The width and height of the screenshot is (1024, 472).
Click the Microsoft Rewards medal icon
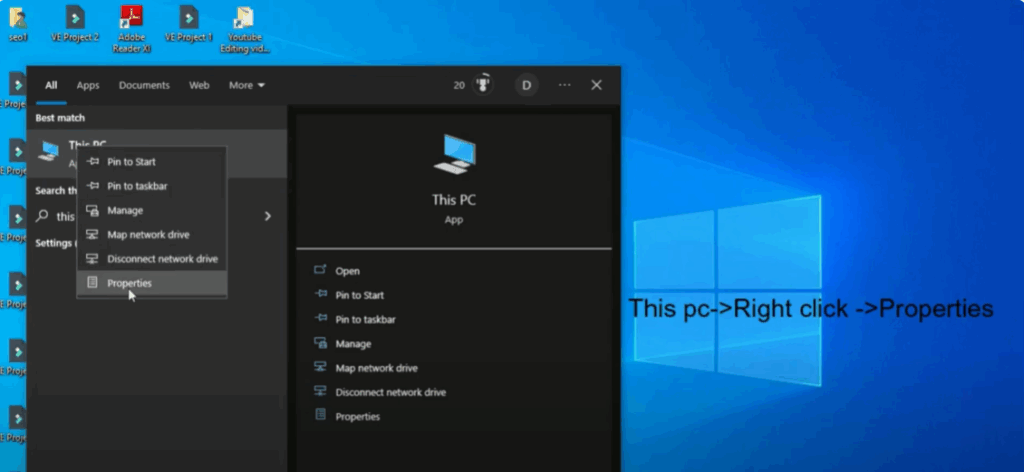(x=484, y=85)
